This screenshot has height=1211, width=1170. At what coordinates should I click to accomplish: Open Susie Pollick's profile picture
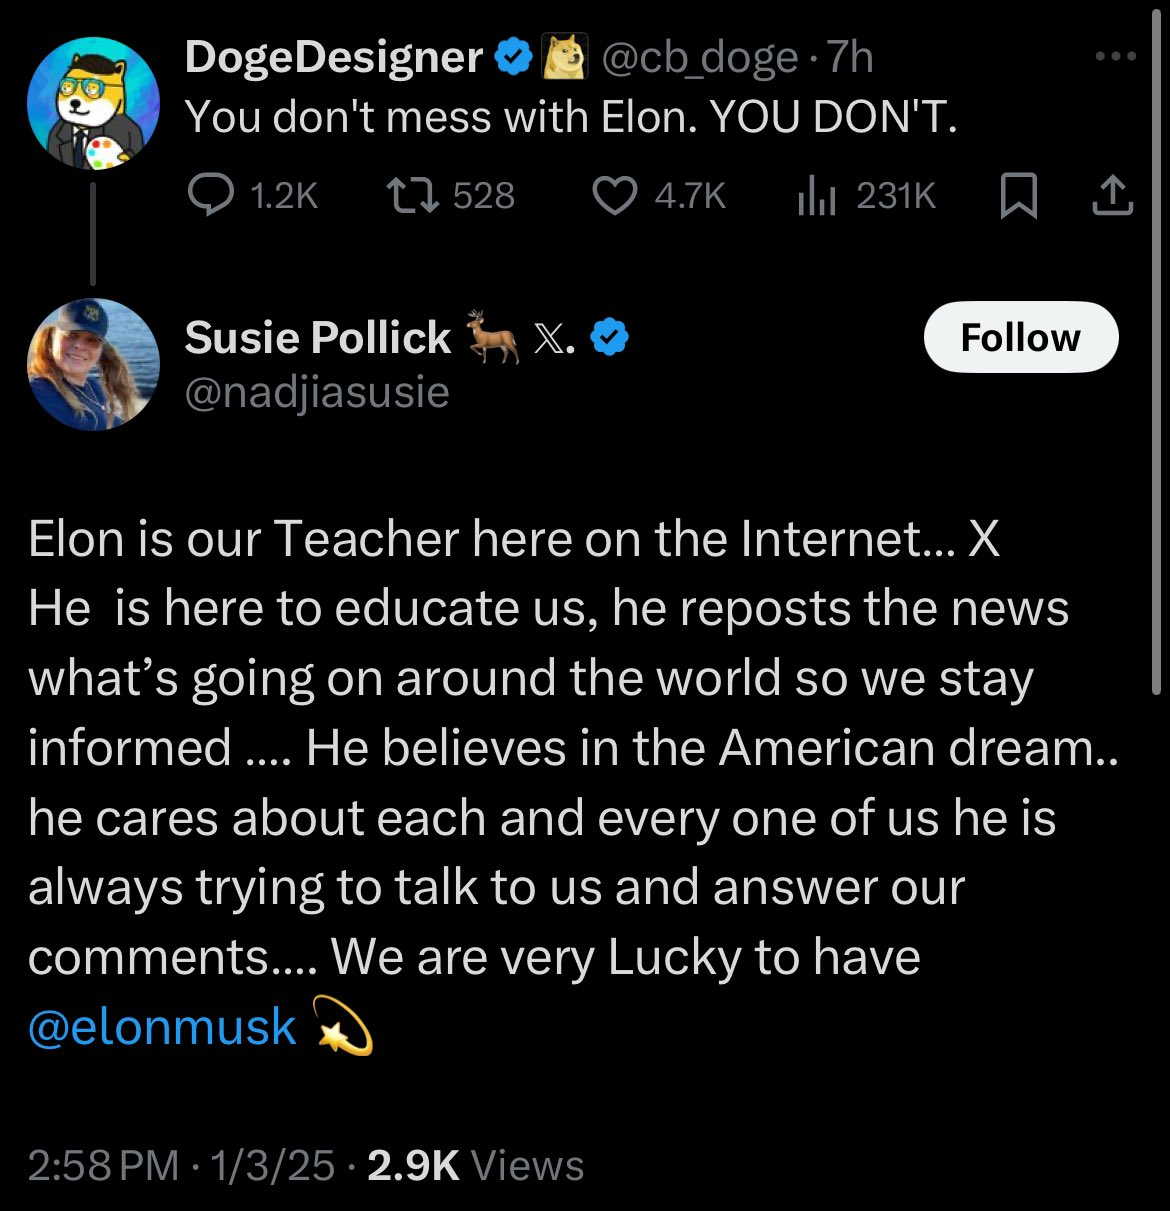(93, 364)
